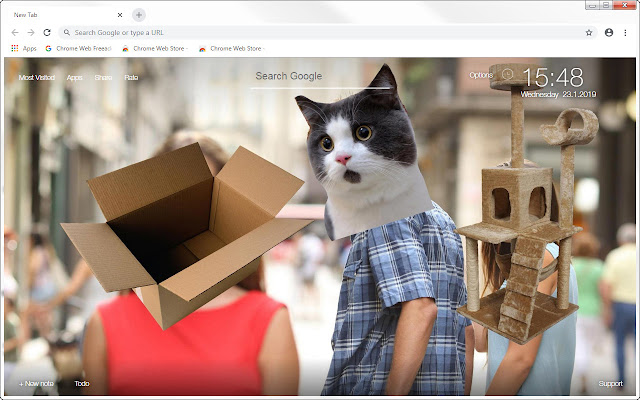640x400 pixels.
Task: Open a new tab with the plus button
Action: pyautogui.click(x=139, y=15)
